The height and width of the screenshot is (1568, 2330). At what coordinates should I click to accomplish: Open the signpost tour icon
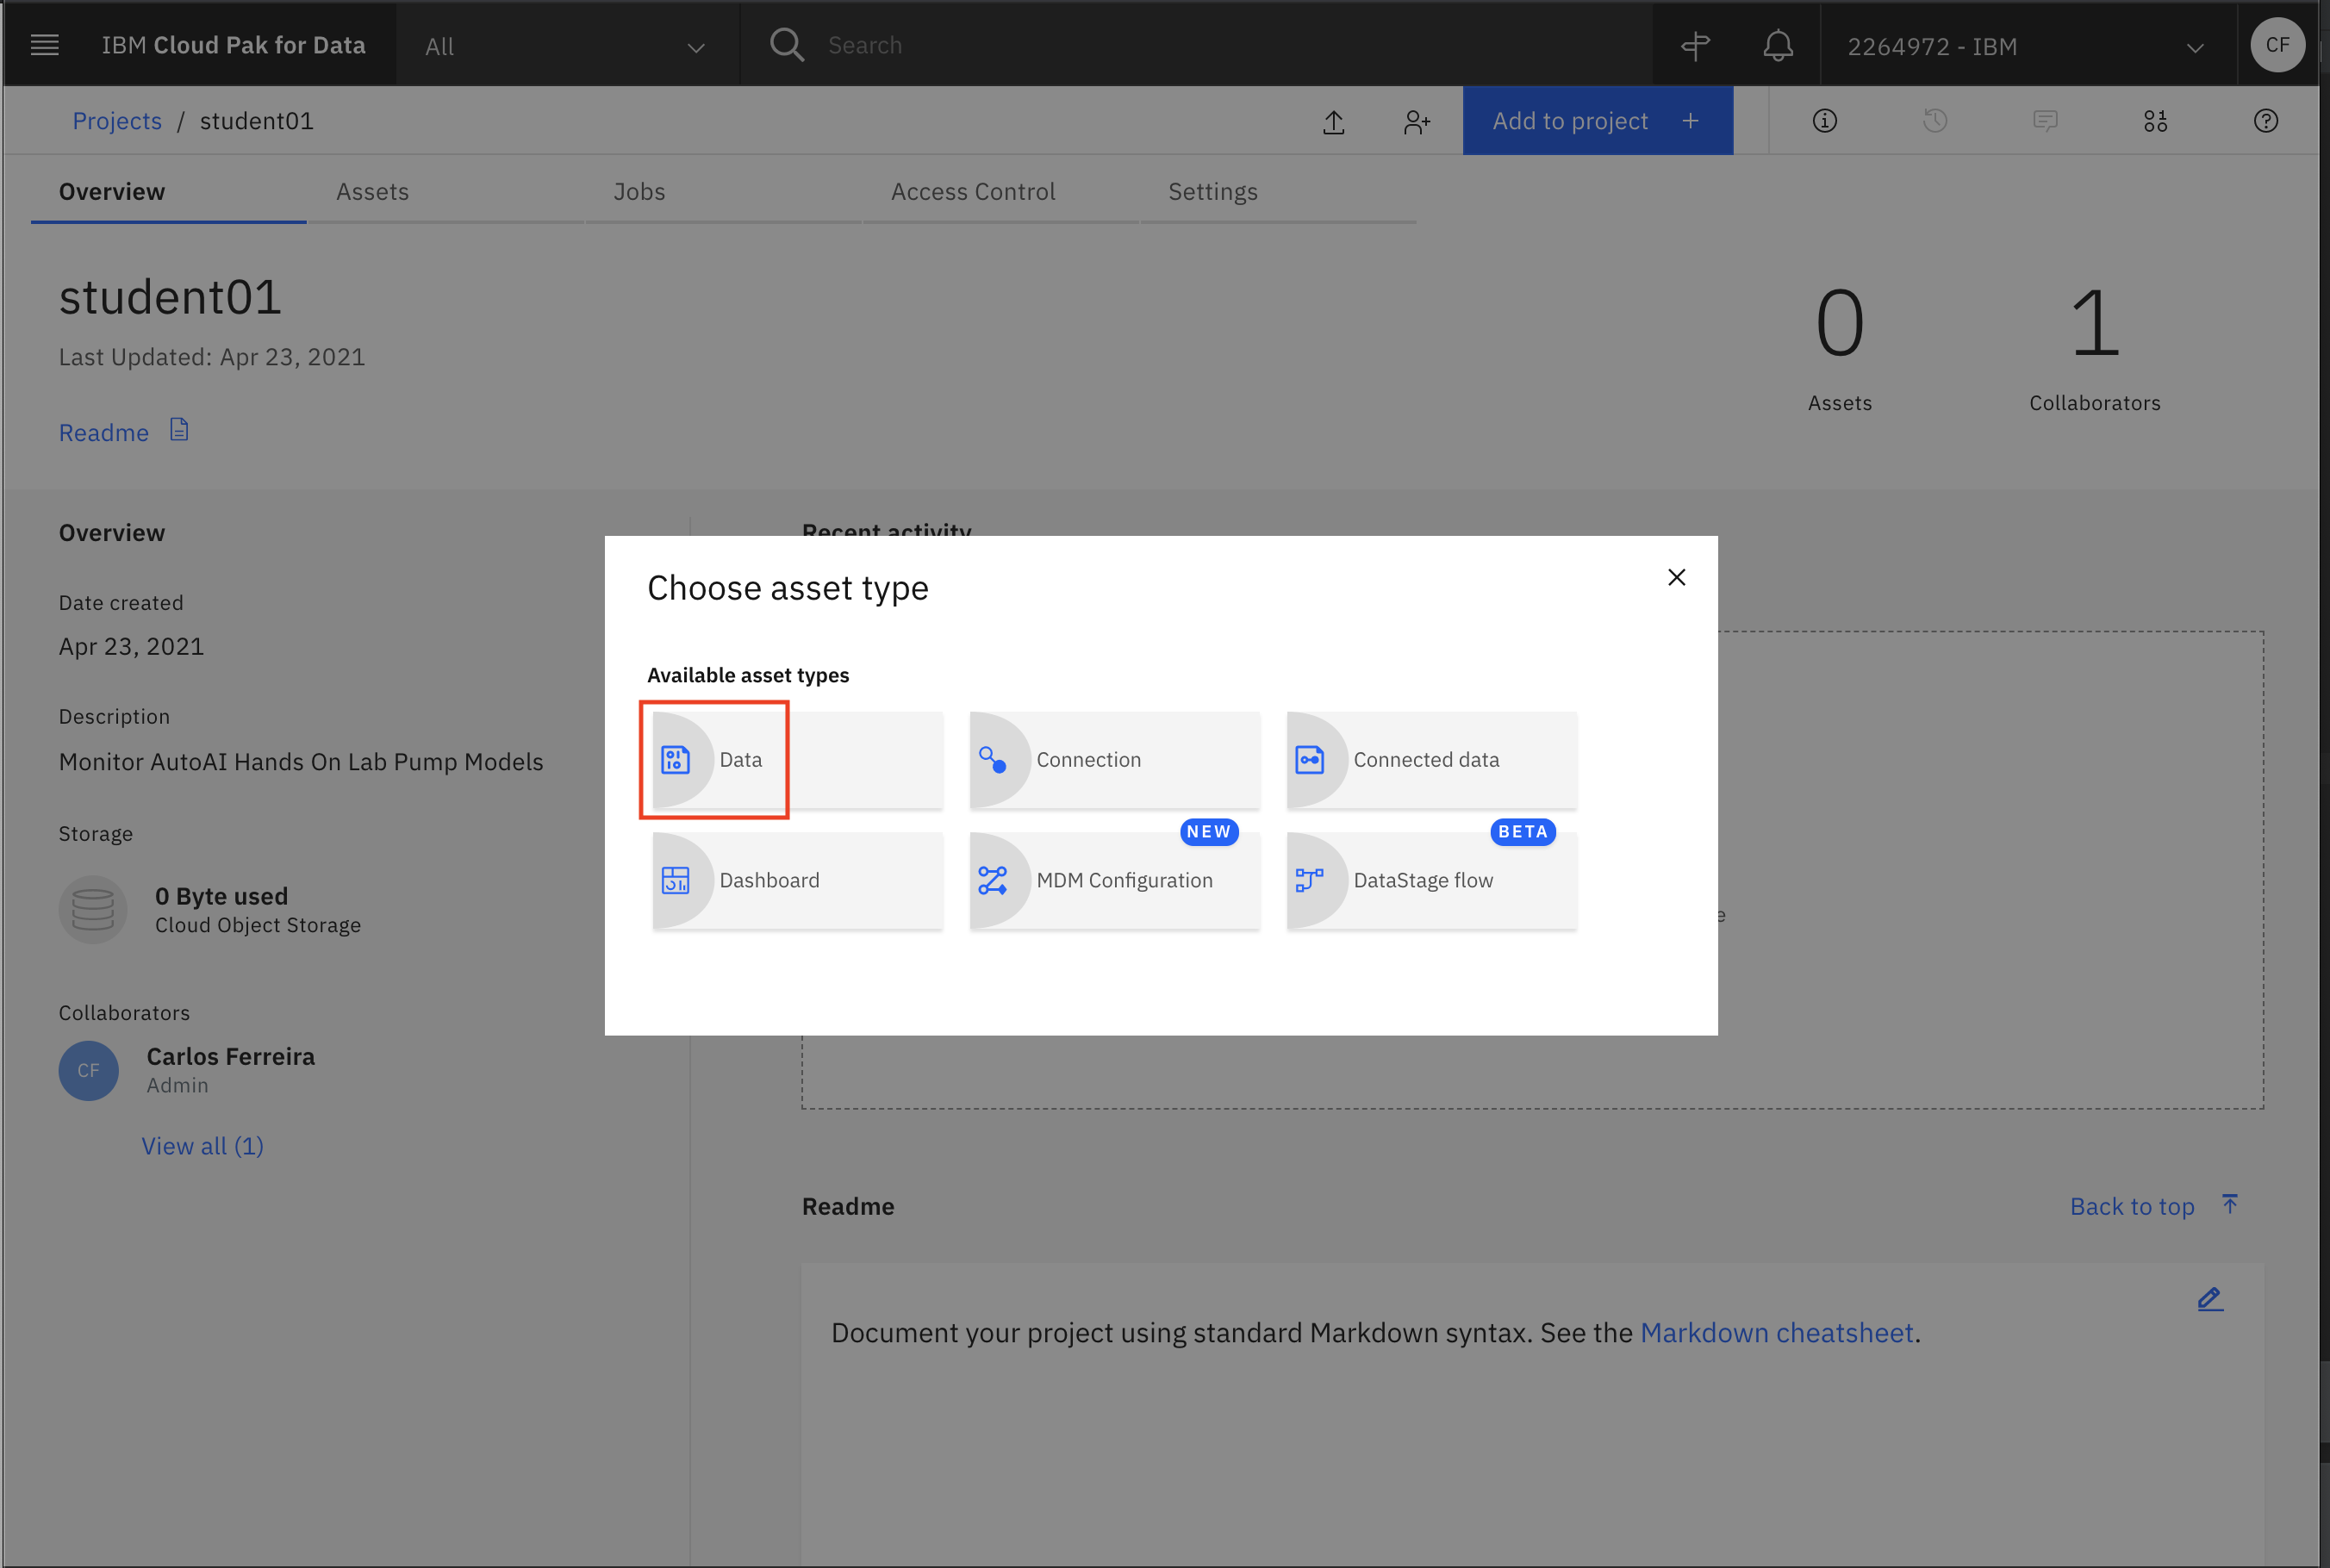(1695, 45)
